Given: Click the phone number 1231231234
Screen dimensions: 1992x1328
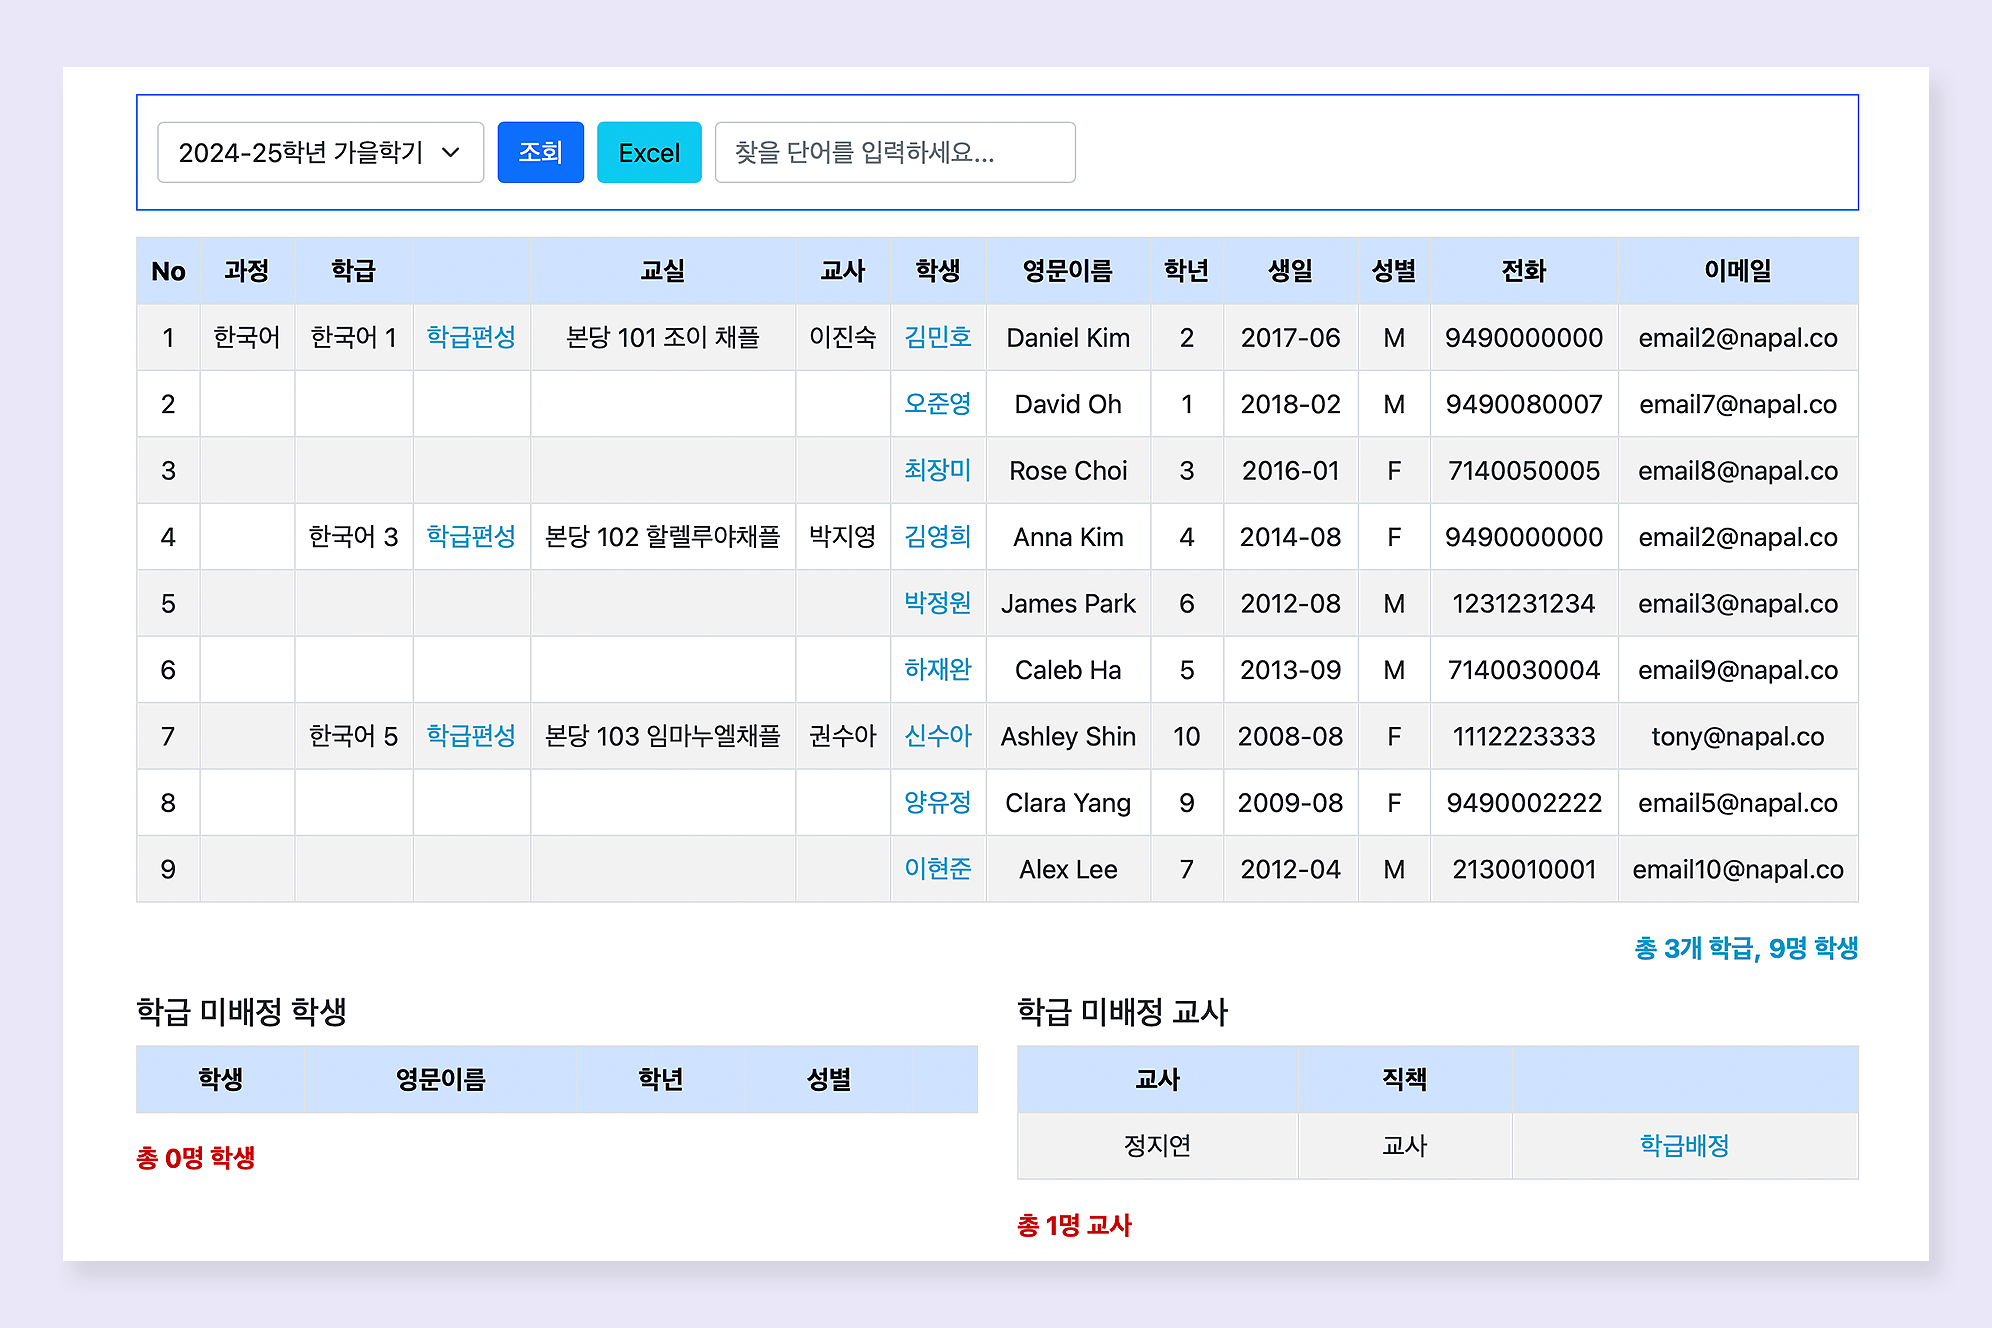Looking at the screenshot, I should coord(1523,603).
